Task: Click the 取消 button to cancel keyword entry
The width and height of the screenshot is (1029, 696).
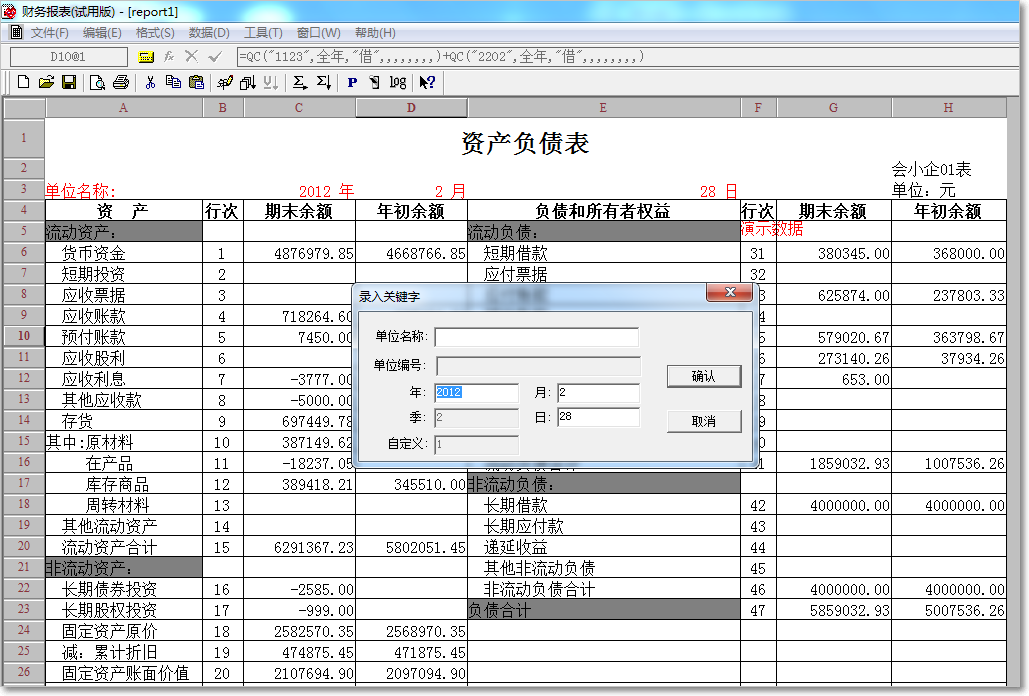Action: click(706, 421)
